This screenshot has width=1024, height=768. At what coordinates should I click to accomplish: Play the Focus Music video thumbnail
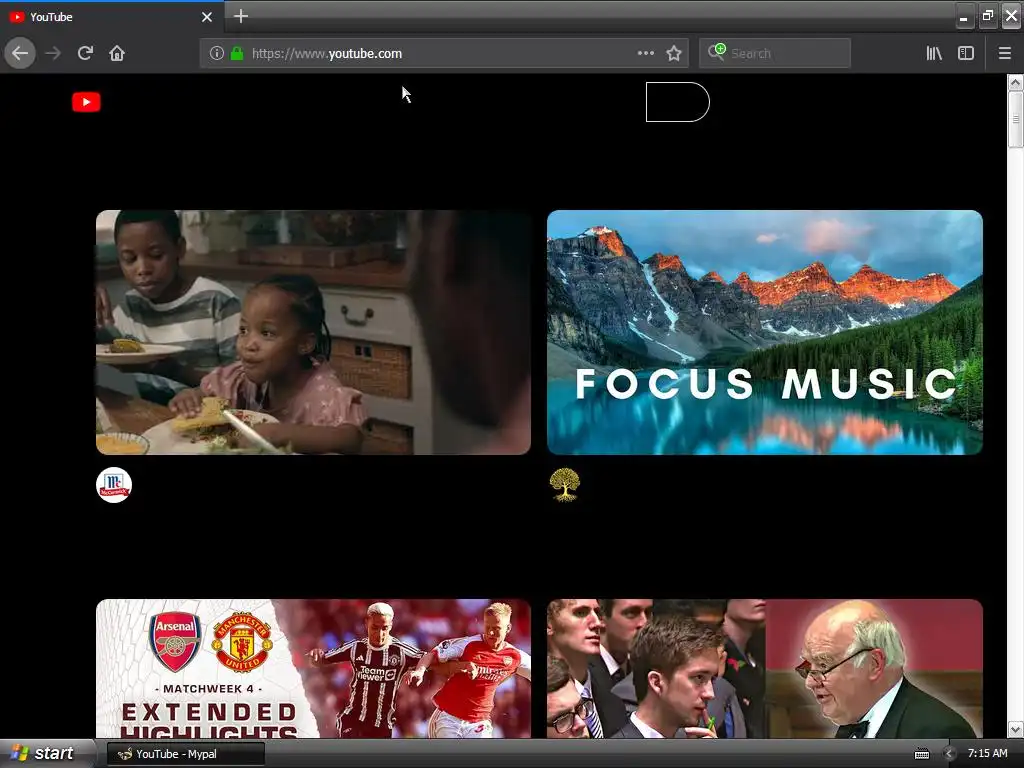click(x=765, y=332)
